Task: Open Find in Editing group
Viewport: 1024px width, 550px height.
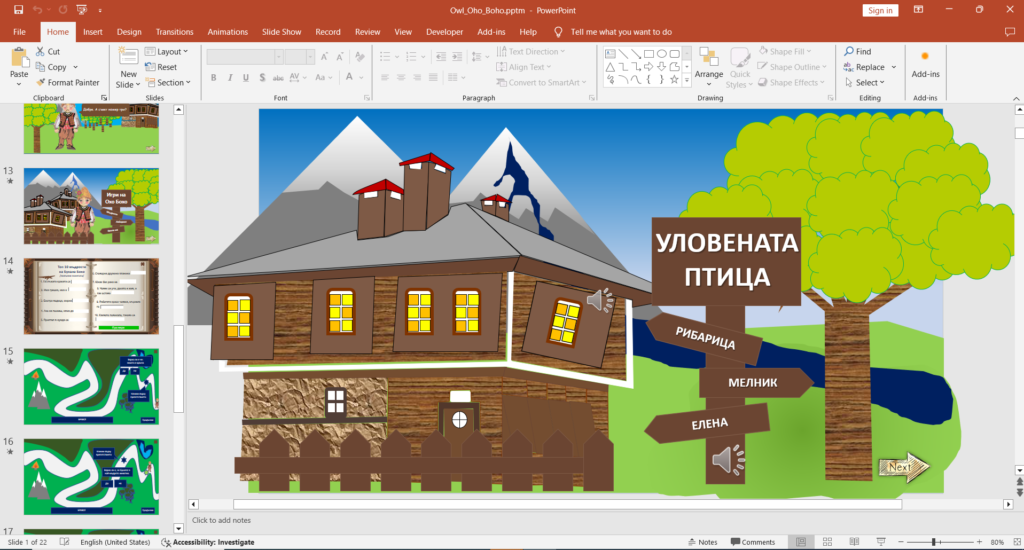Action: point(857,51)
